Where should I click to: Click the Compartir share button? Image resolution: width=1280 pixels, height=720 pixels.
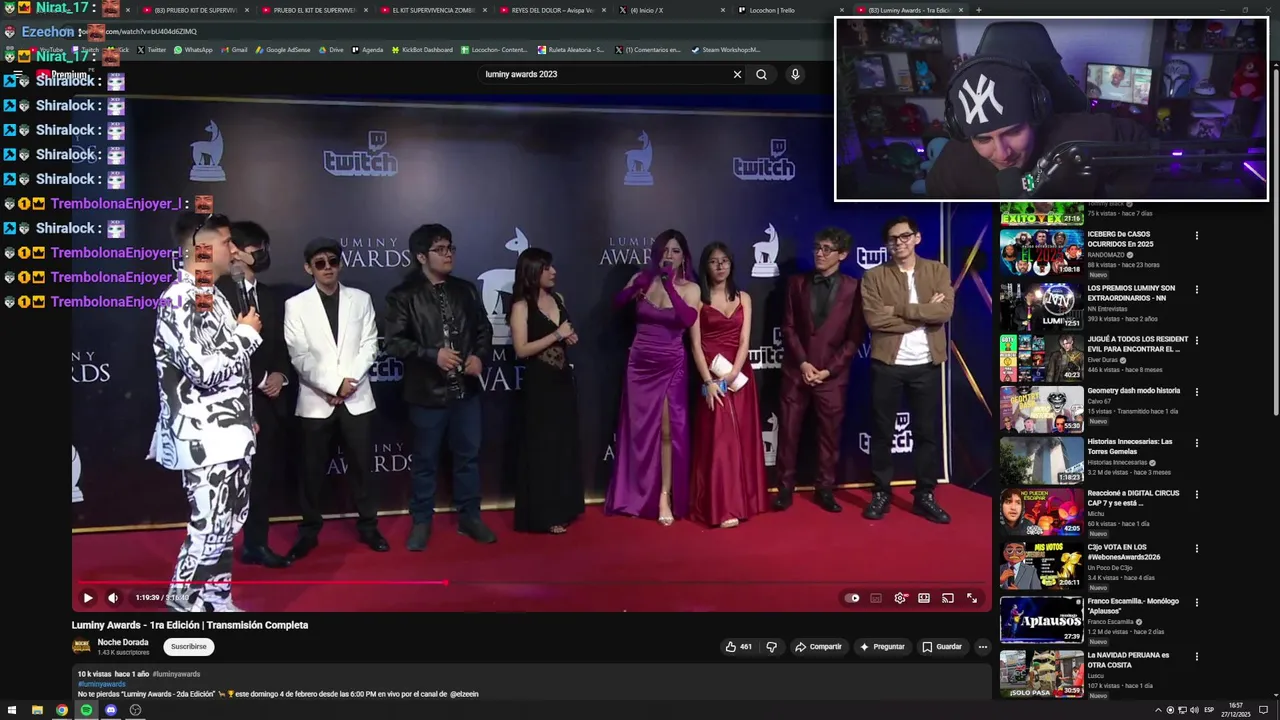click(818, 647)
